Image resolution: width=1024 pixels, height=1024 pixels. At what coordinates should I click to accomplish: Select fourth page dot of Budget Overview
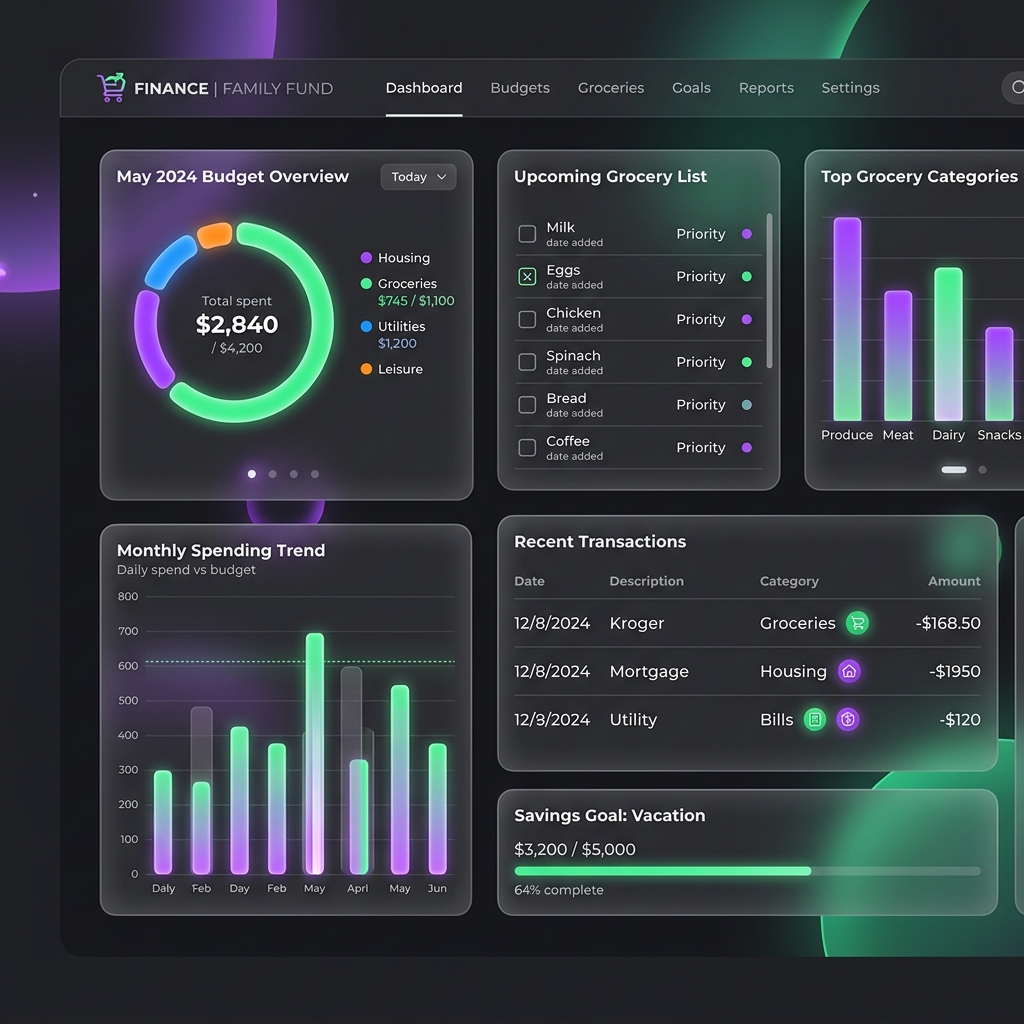click(315, 474)
